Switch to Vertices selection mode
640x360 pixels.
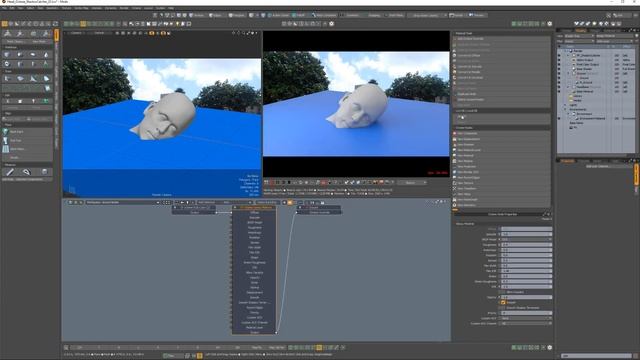click(x=198, y=15)
